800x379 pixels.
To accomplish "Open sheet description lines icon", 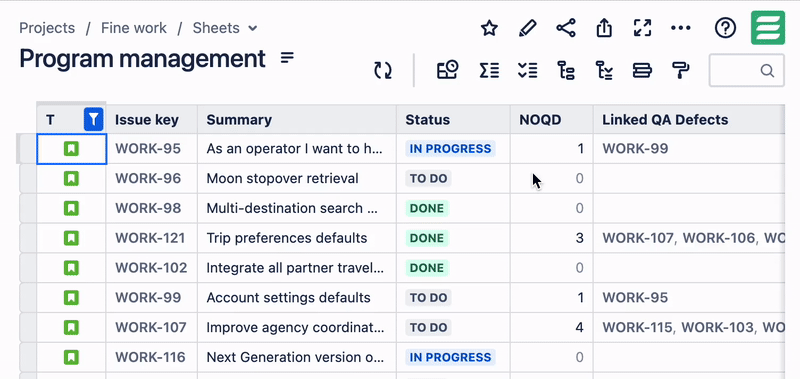I will pyautogui.click(x=288, y=58).
